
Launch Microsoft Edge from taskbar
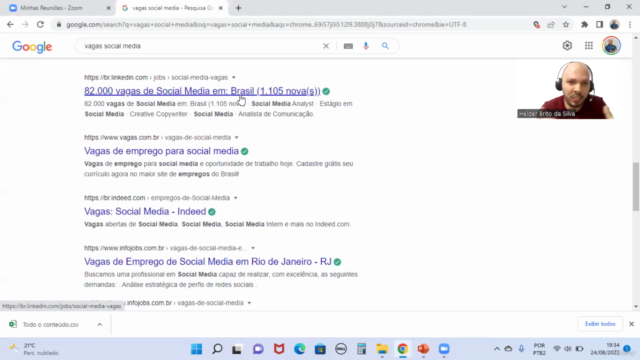[300, 349]
